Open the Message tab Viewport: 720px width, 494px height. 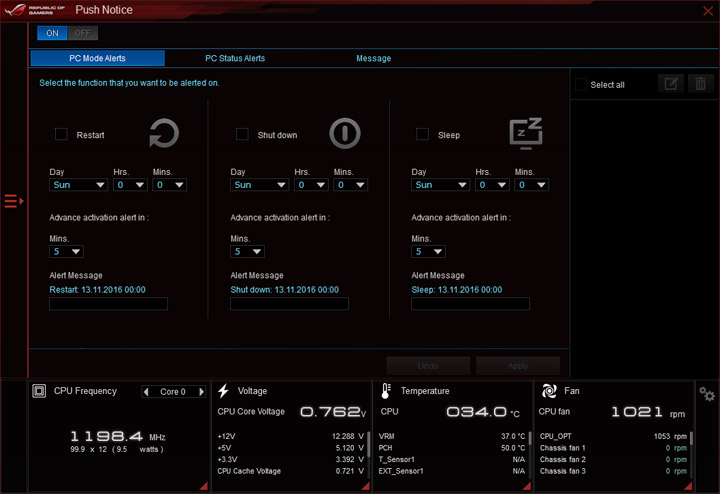(x=373, y=58)
